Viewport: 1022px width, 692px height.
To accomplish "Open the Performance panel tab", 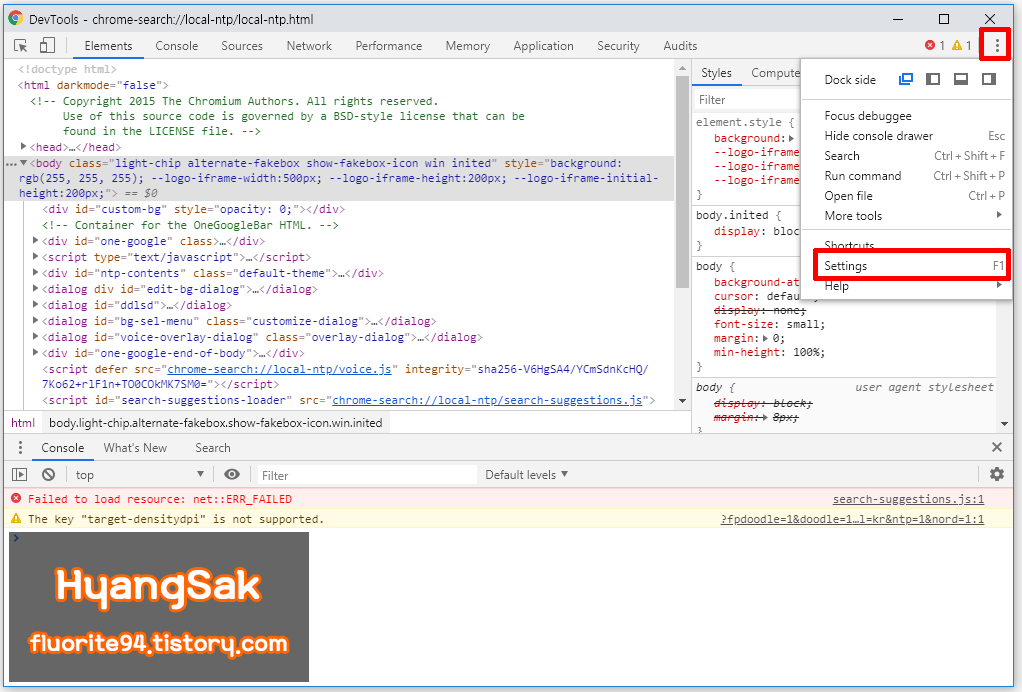I will point(388,46).
